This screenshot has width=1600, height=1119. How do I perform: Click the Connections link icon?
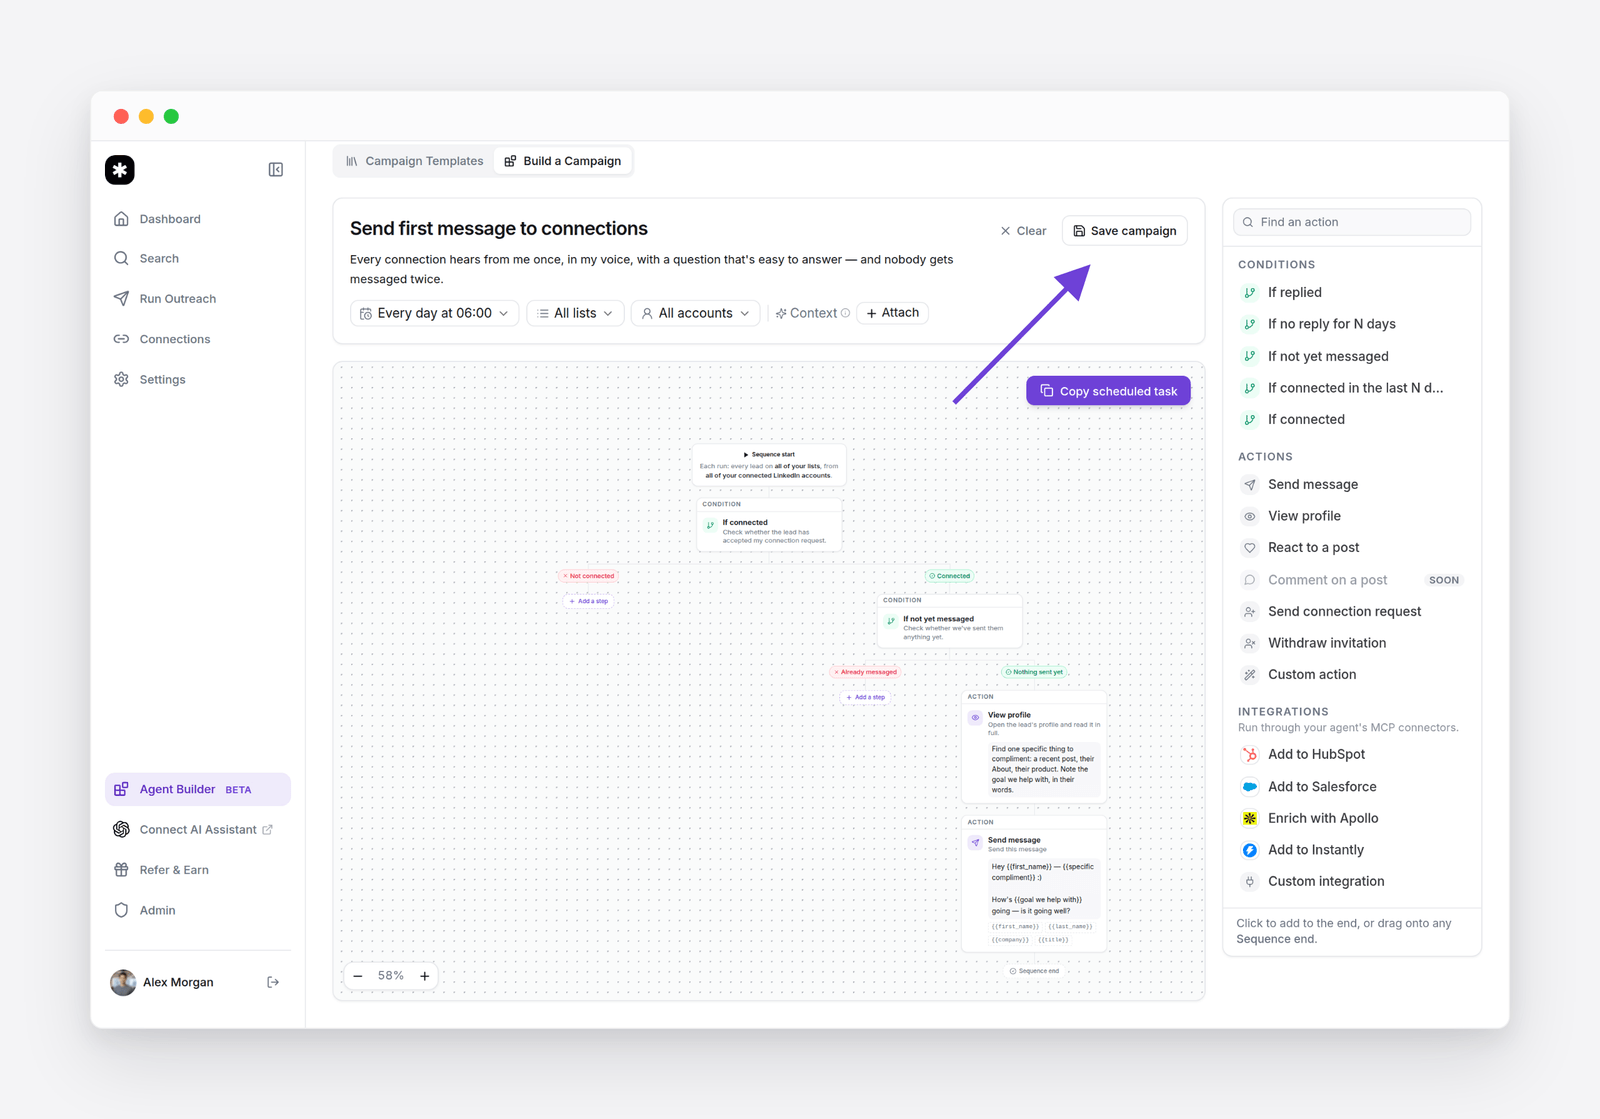121,339
